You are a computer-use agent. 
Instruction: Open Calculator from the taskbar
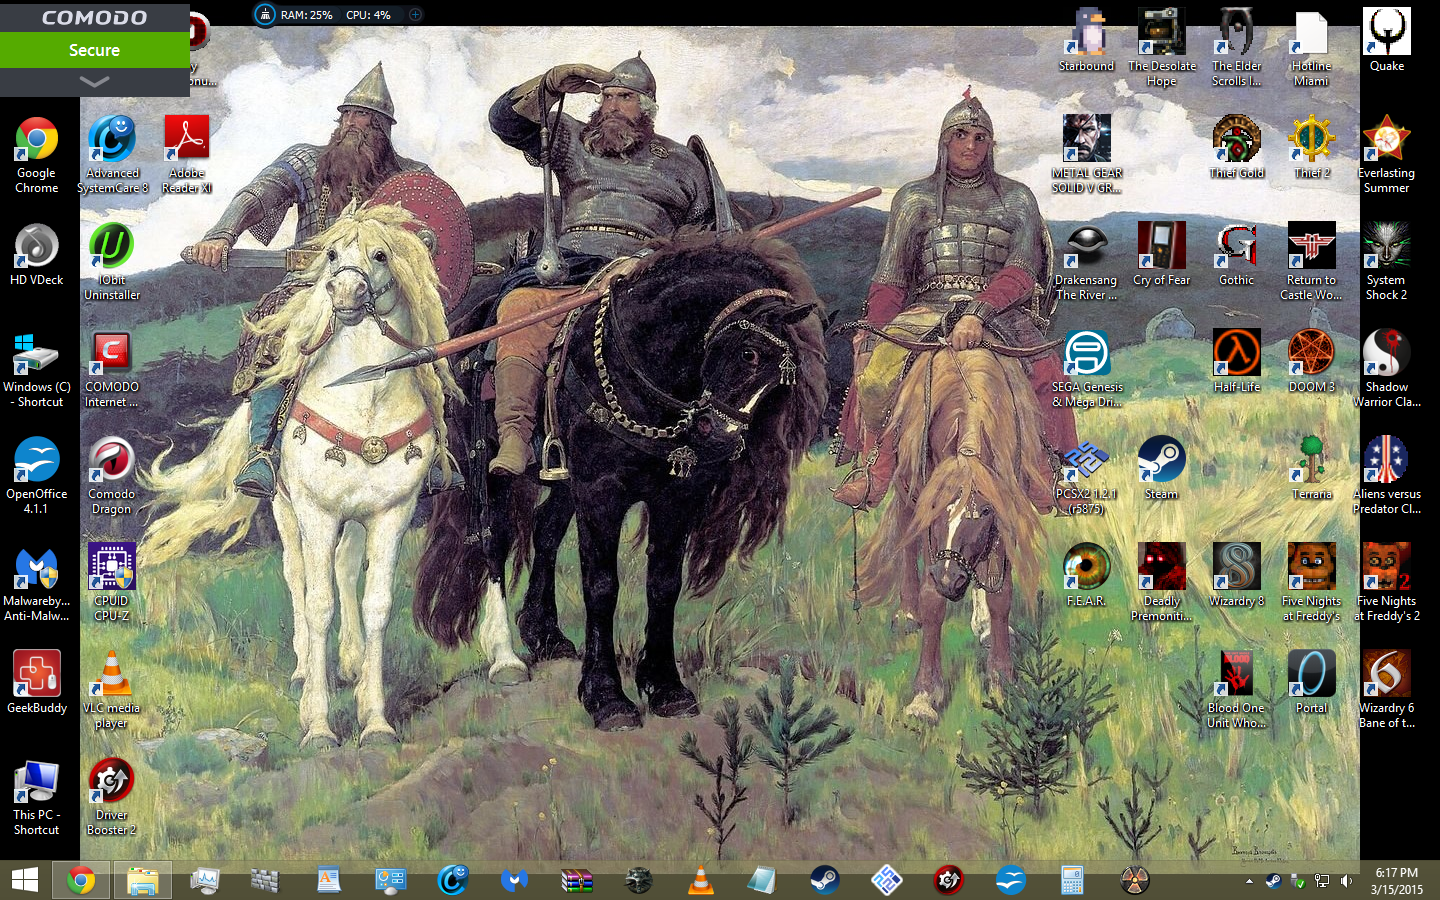tap(1073, 880)
